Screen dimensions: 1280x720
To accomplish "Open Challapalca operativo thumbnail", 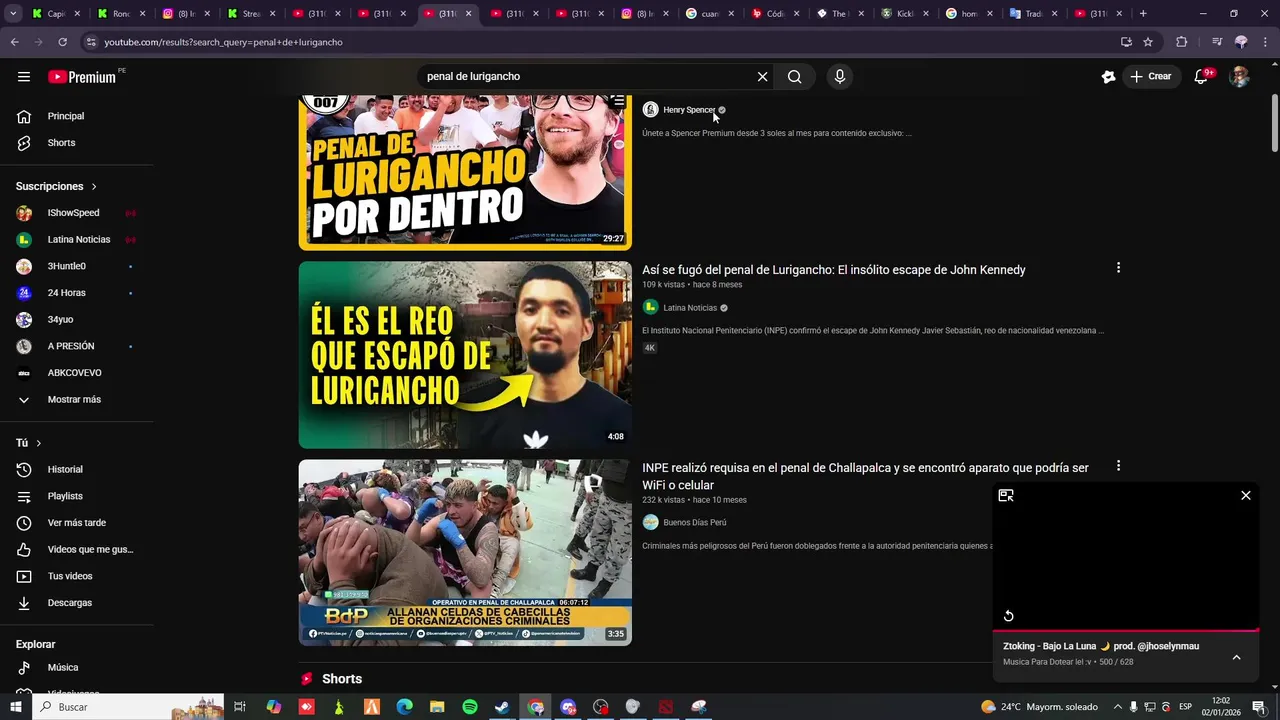I will coord(465,553).
